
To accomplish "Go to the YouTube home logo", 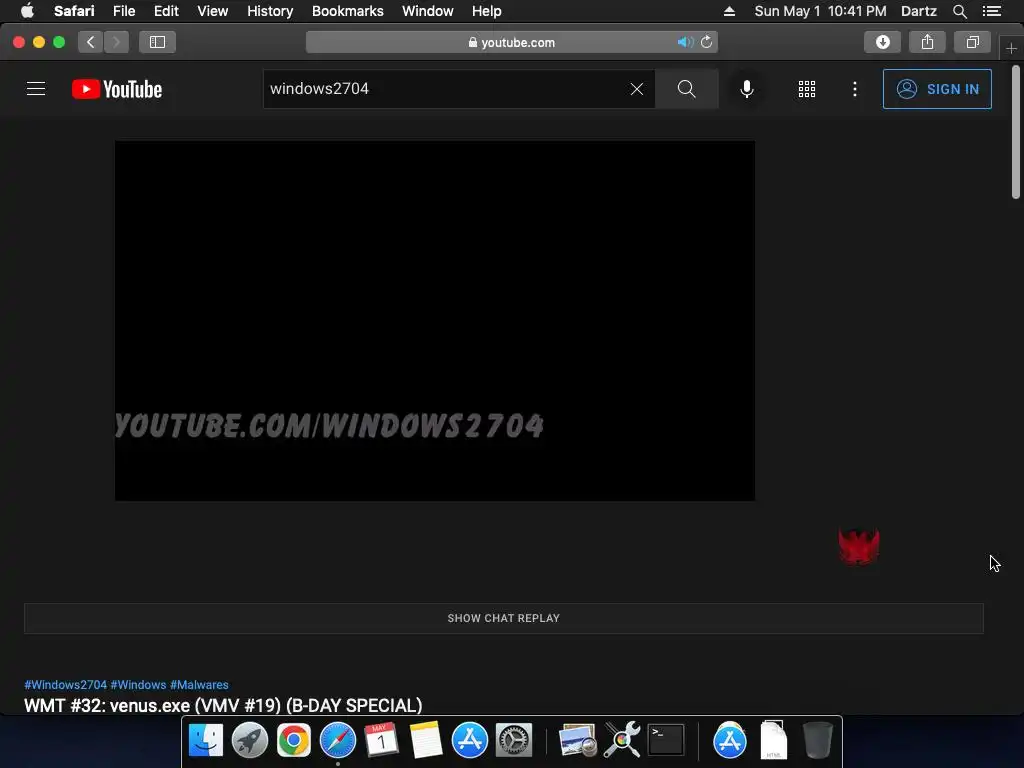I will pyautogui.click(x=117, y=89).
